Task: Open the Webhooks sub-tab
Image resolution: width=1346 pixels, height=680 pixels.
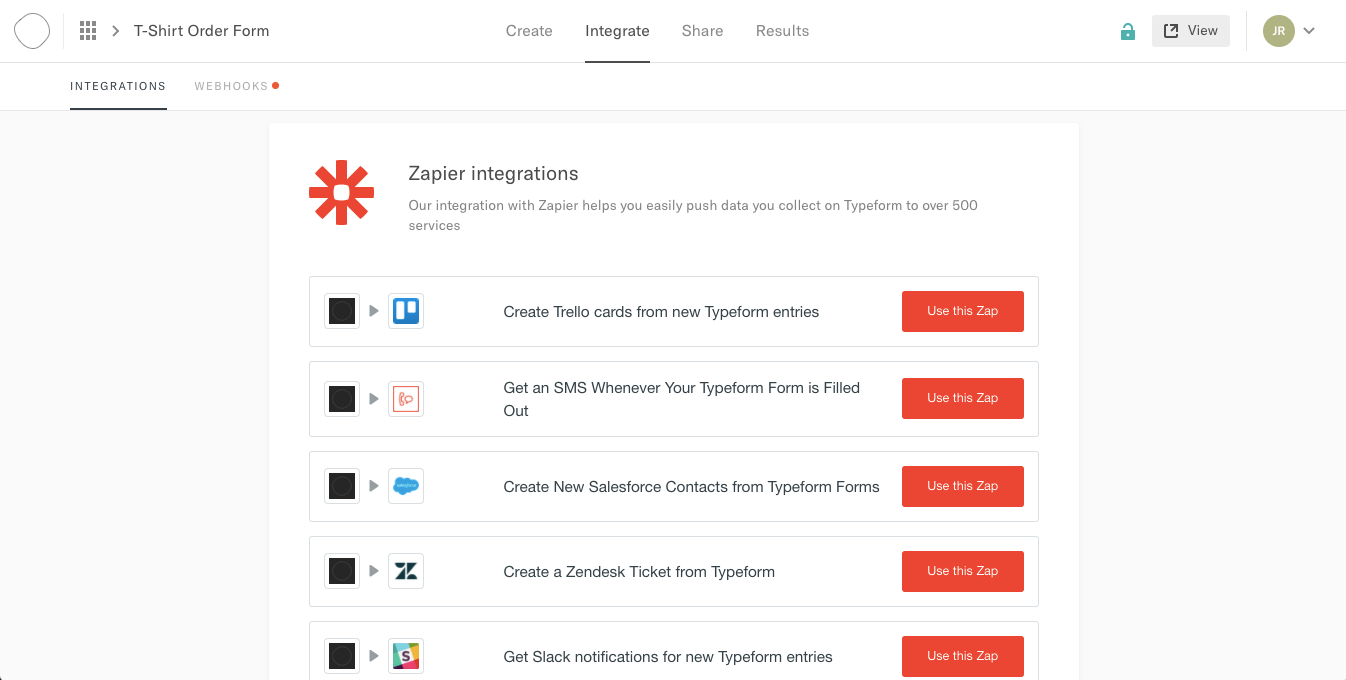Action: pyautogui.click(x=231, y=86)
